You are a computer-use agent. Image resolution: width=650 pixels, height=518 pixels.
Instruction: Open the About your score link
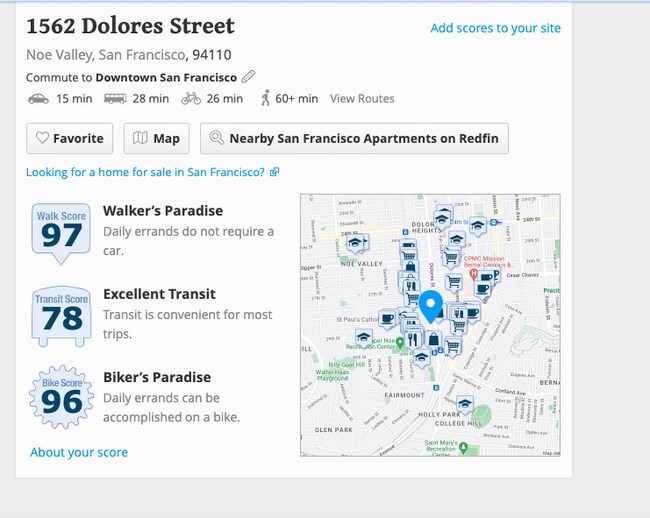79,452
